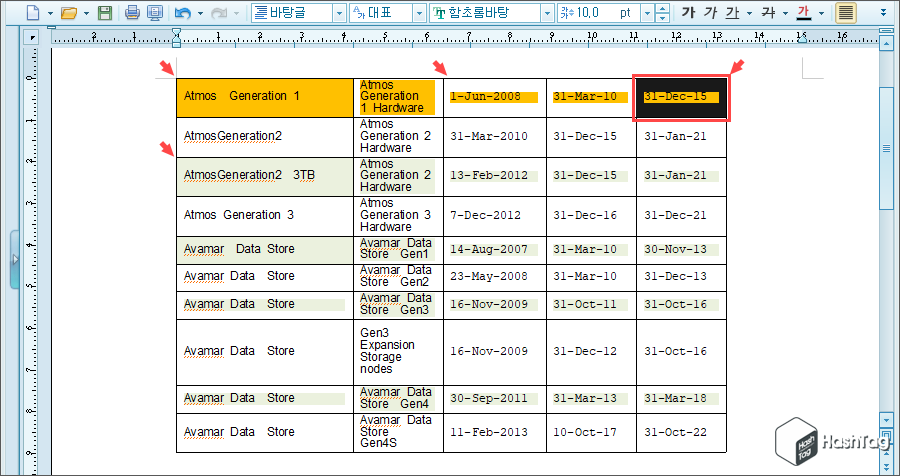Open print preview from the toolbar

point(154,13)
